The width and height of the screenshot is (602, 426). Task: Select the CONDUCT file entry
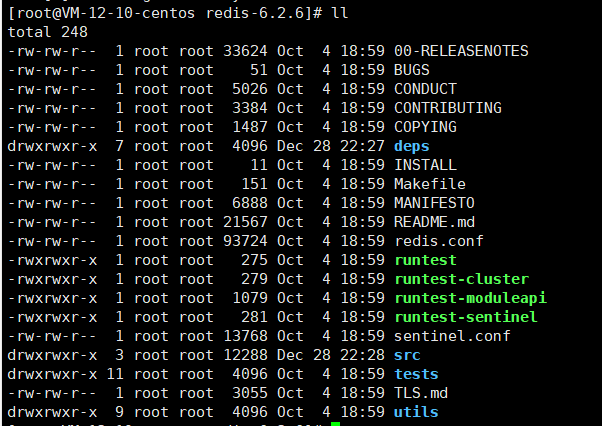[425, 89]
